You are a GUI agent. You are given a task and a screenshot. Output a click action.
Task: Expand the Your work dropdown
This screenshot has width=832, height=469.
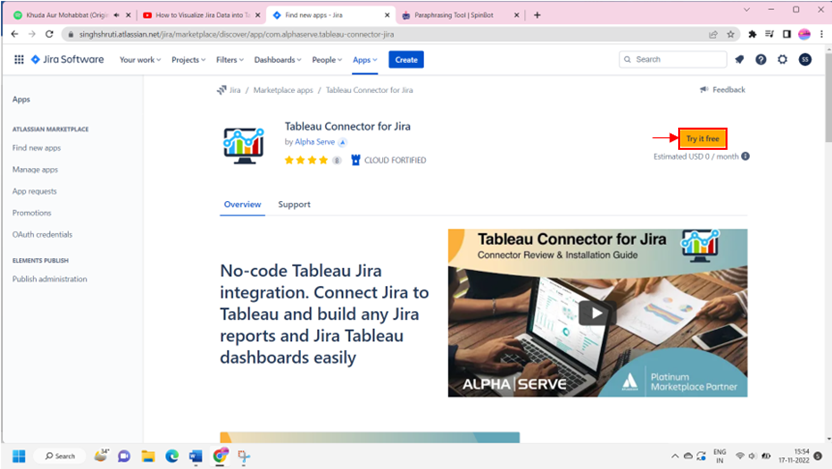140,59
